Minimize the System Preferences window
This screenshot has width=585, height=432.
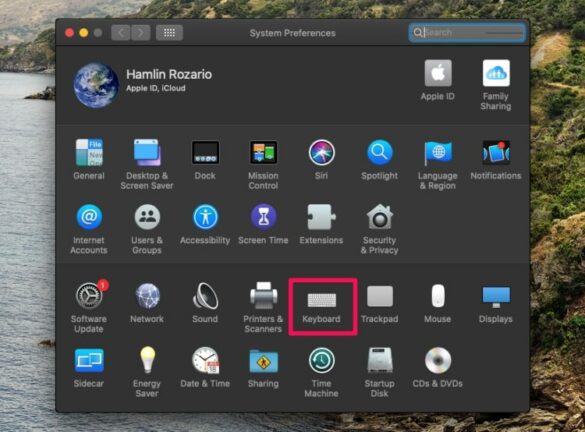(x=84, y=33)
